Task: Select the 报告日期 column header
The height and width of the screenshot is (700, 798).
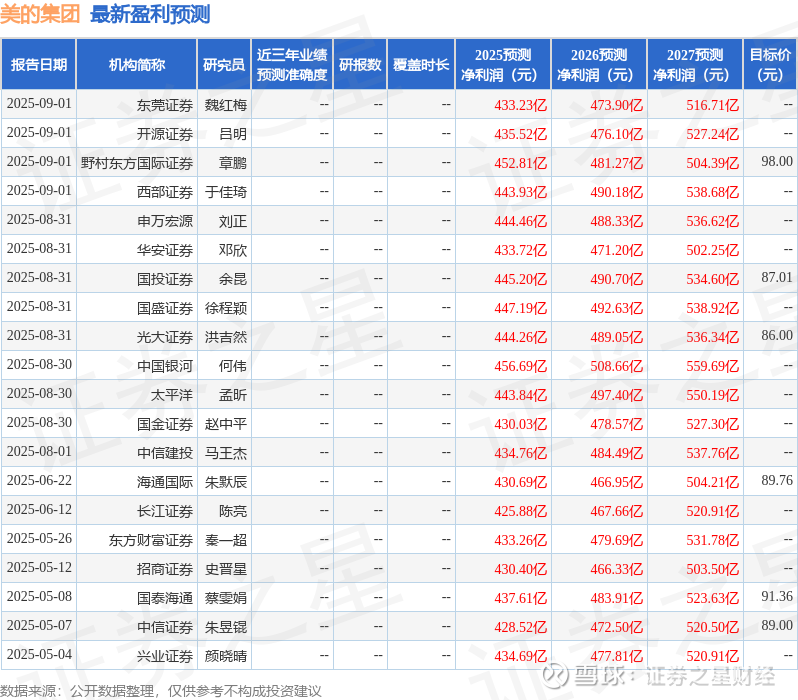Action: [x=39, y=65]
